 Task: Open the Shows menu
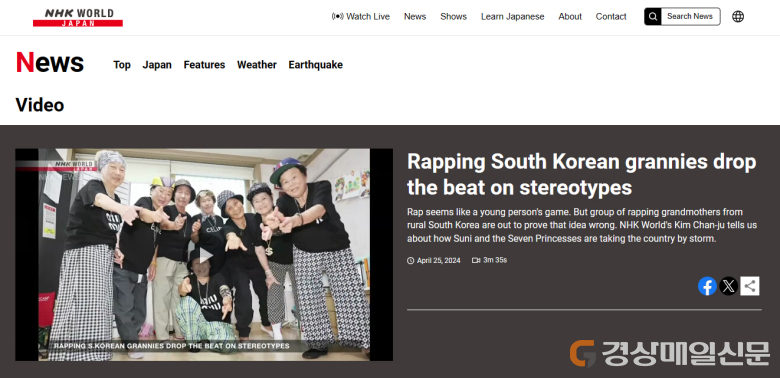pos(453,16)
